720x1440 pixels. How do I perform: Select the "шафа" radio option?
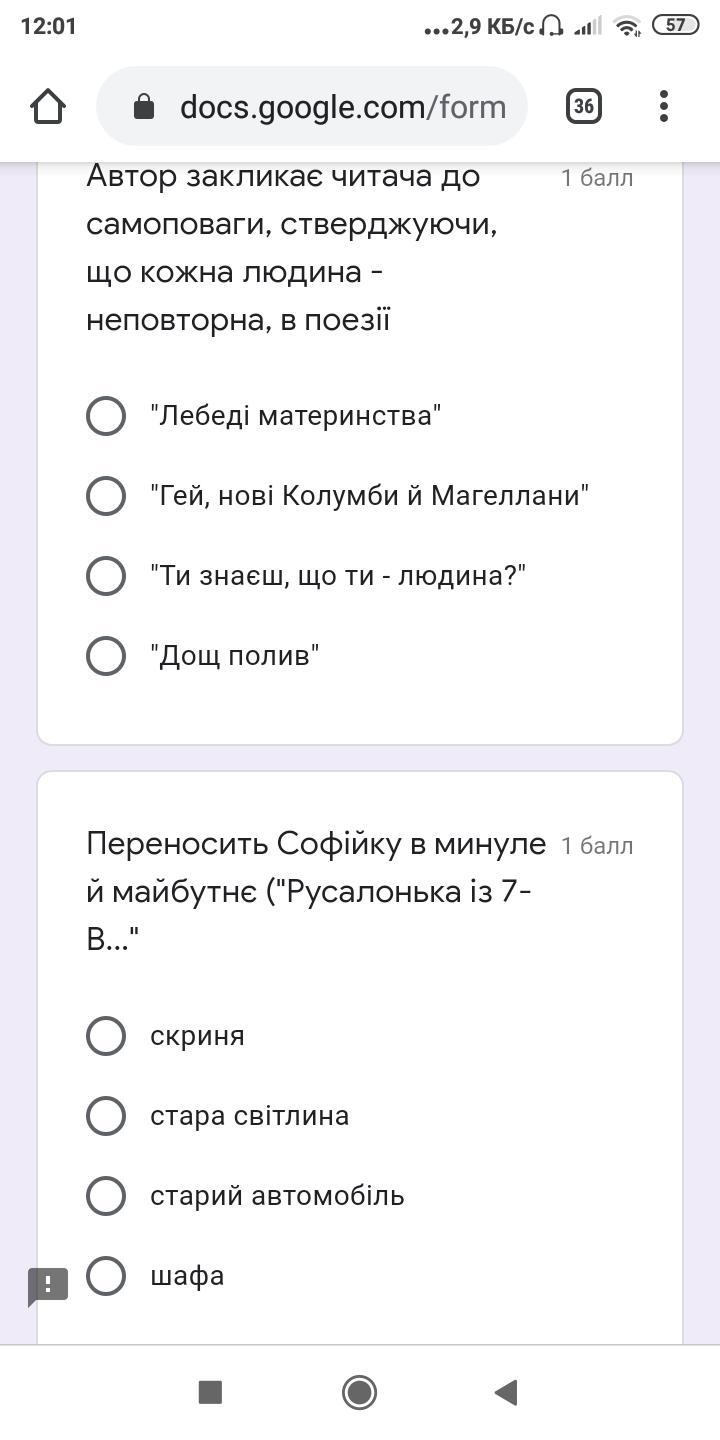pyautogui.click(x=106, y=1276)
